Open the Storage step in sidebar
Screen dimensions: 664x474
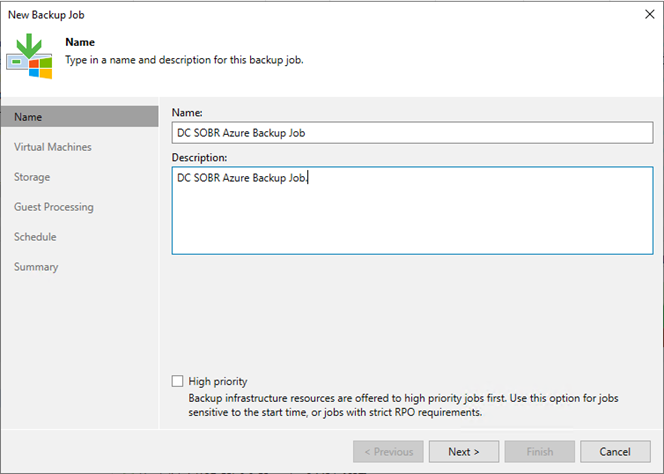(32, 177)
